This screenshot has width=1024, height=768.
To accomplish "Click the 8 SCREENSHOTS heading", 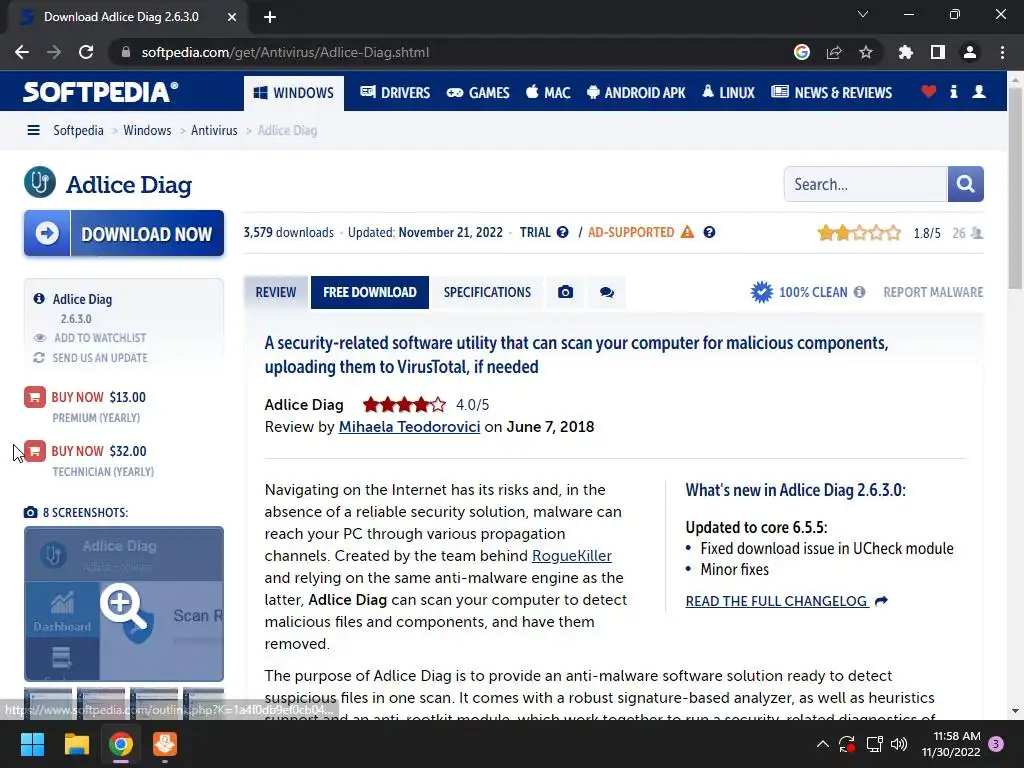I will (85, 513).
